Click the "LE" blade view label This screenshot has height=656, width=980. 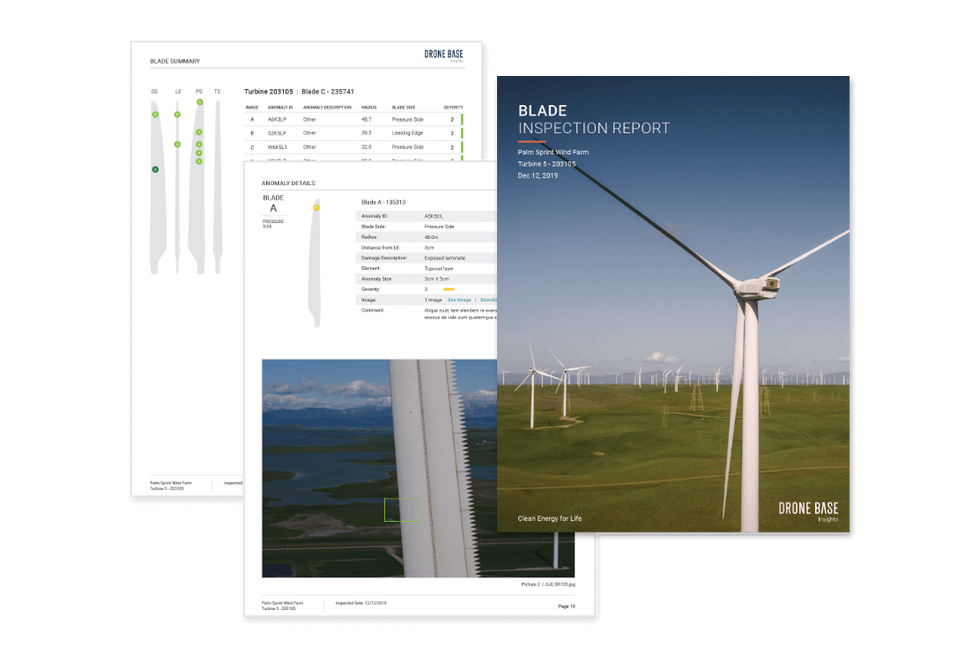[178, 92]
